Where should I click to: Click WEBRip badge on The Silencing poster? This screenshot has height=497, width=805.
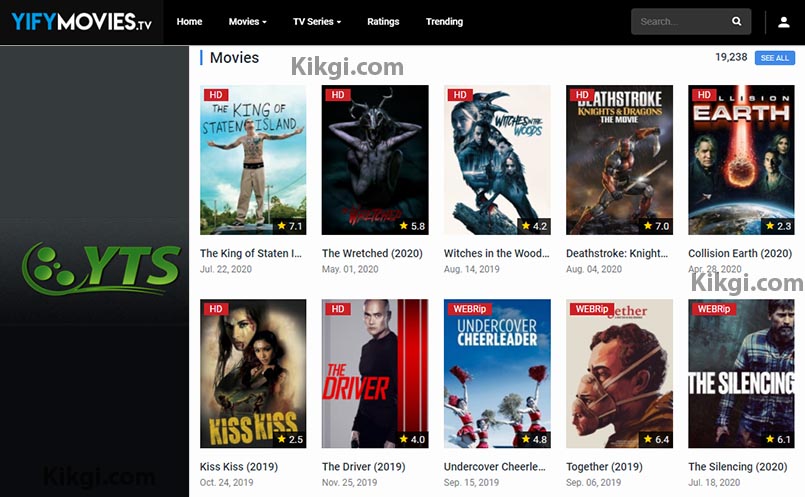[x=714, y=309]
